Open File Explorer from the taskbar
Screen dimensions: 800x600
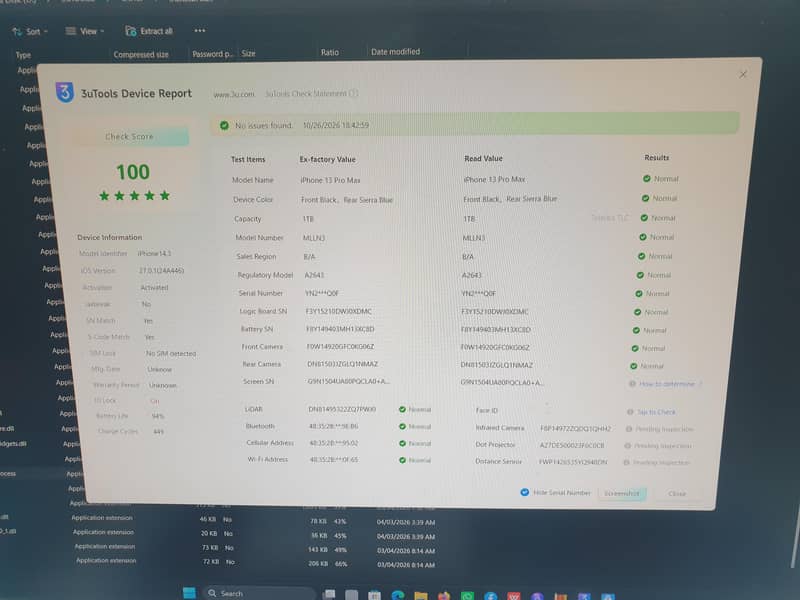[421, 595]
